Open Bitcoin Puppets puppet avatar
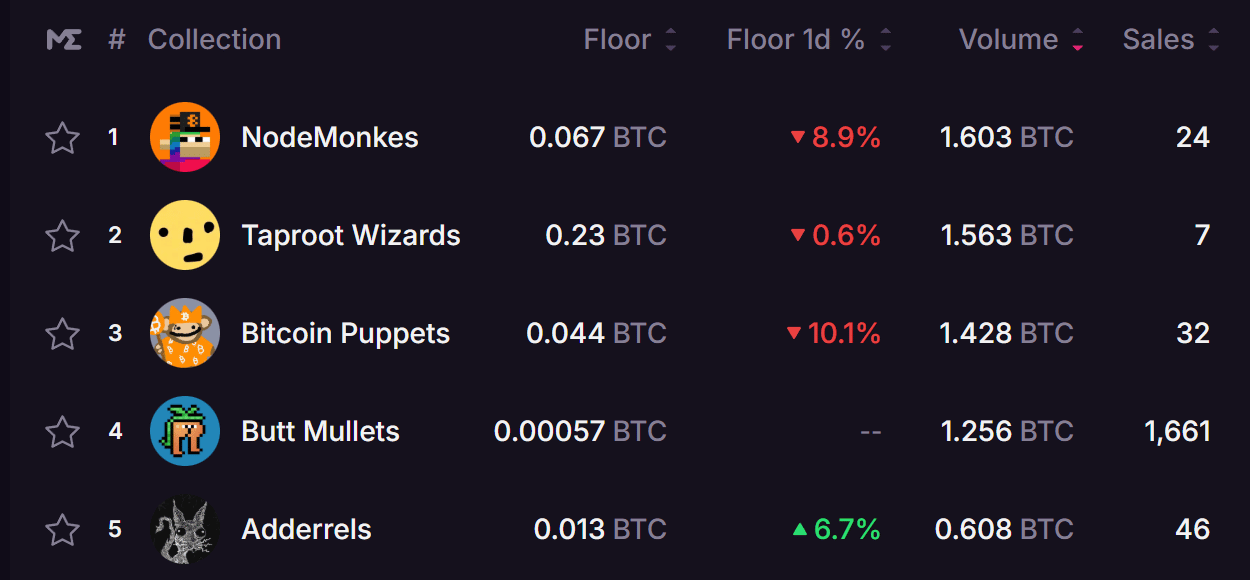1250x580 pixels. (x=185, y=333)
